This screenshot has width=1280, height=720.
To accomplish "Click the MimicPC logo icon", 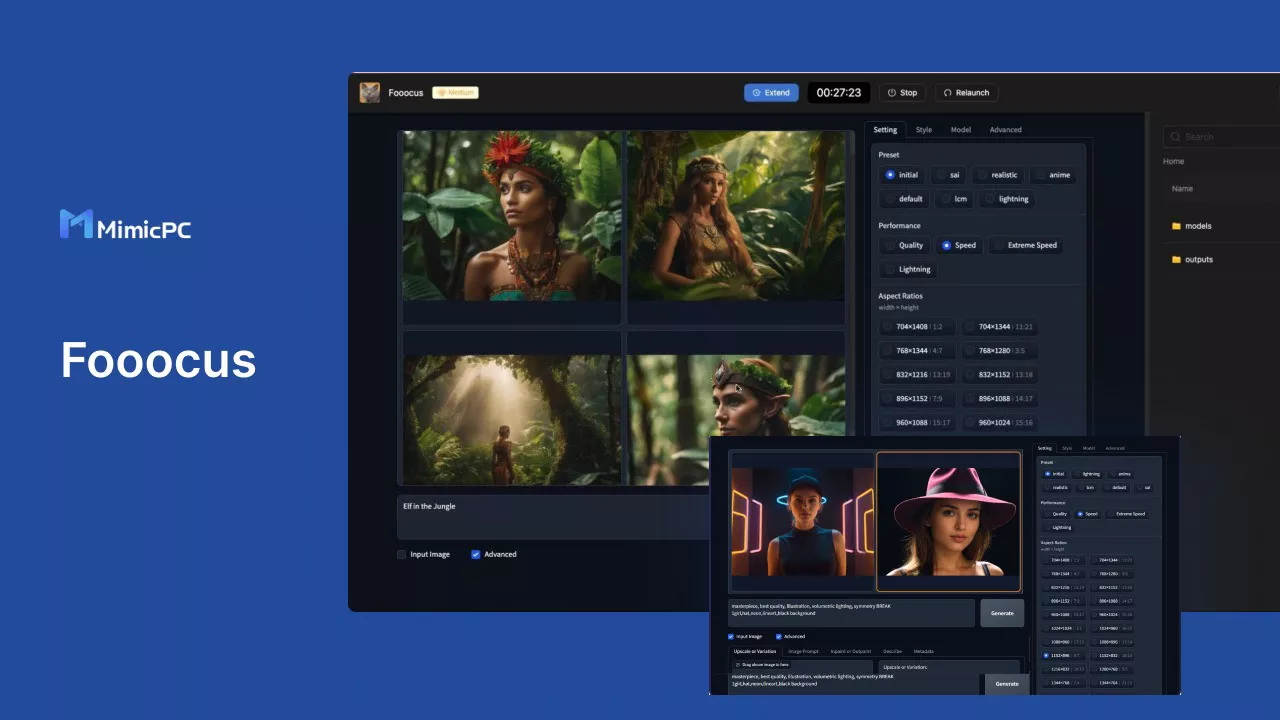I will pyautogui.click(x=76, y=225).
